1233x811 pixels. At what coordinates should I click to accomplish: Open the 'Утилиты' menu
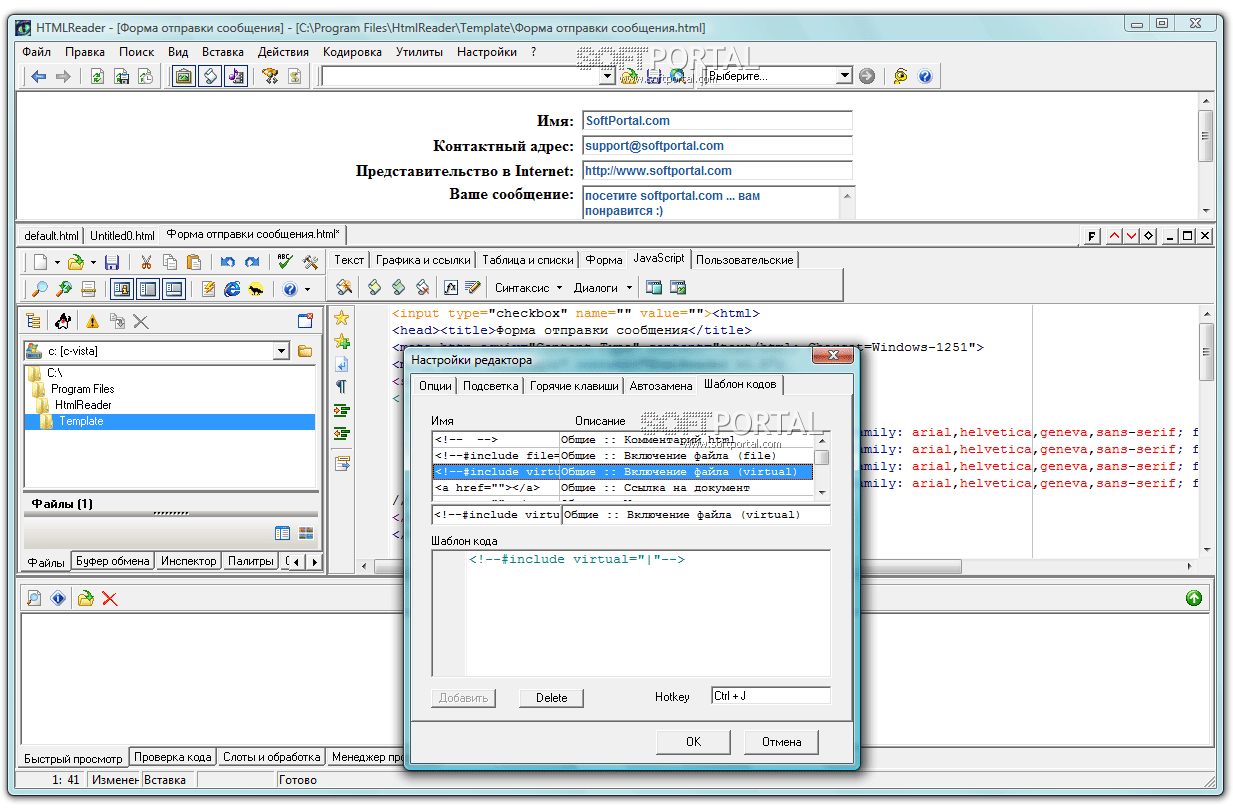419,52
